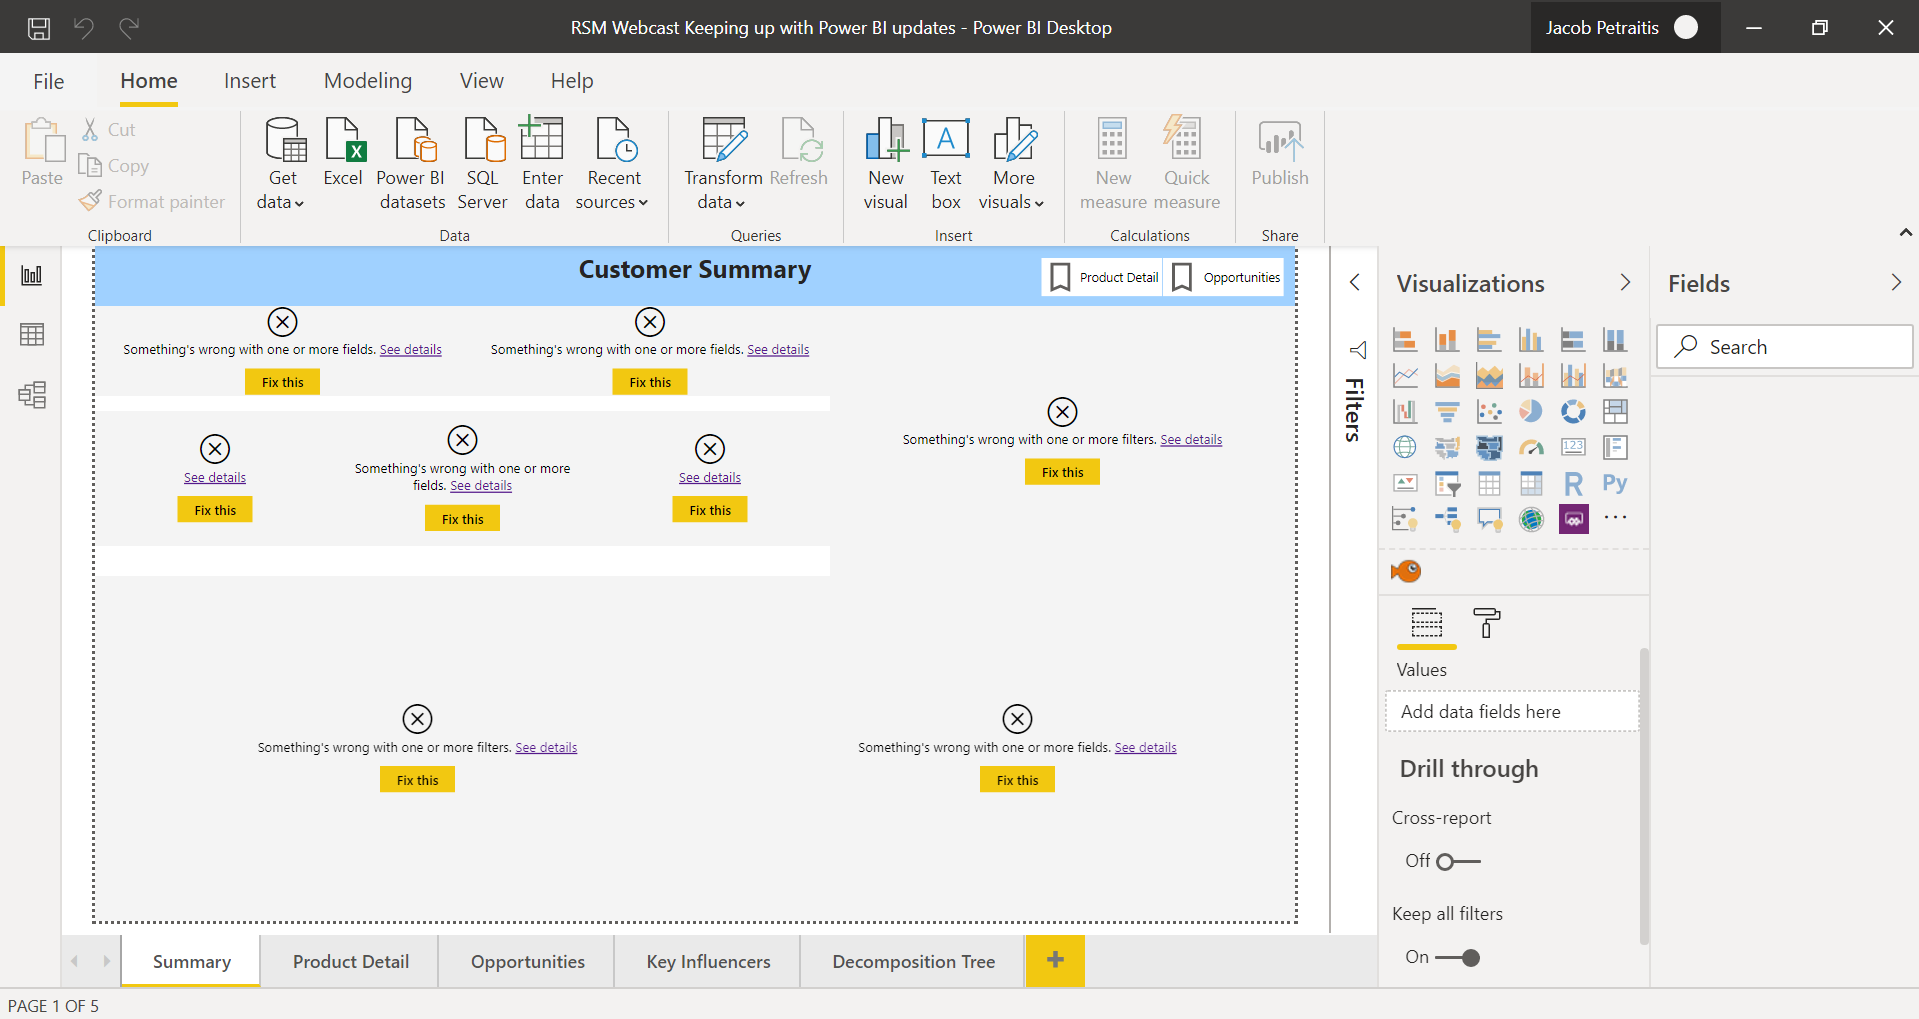
Task: Click the first top-left Fix this button
Action: 282,382
